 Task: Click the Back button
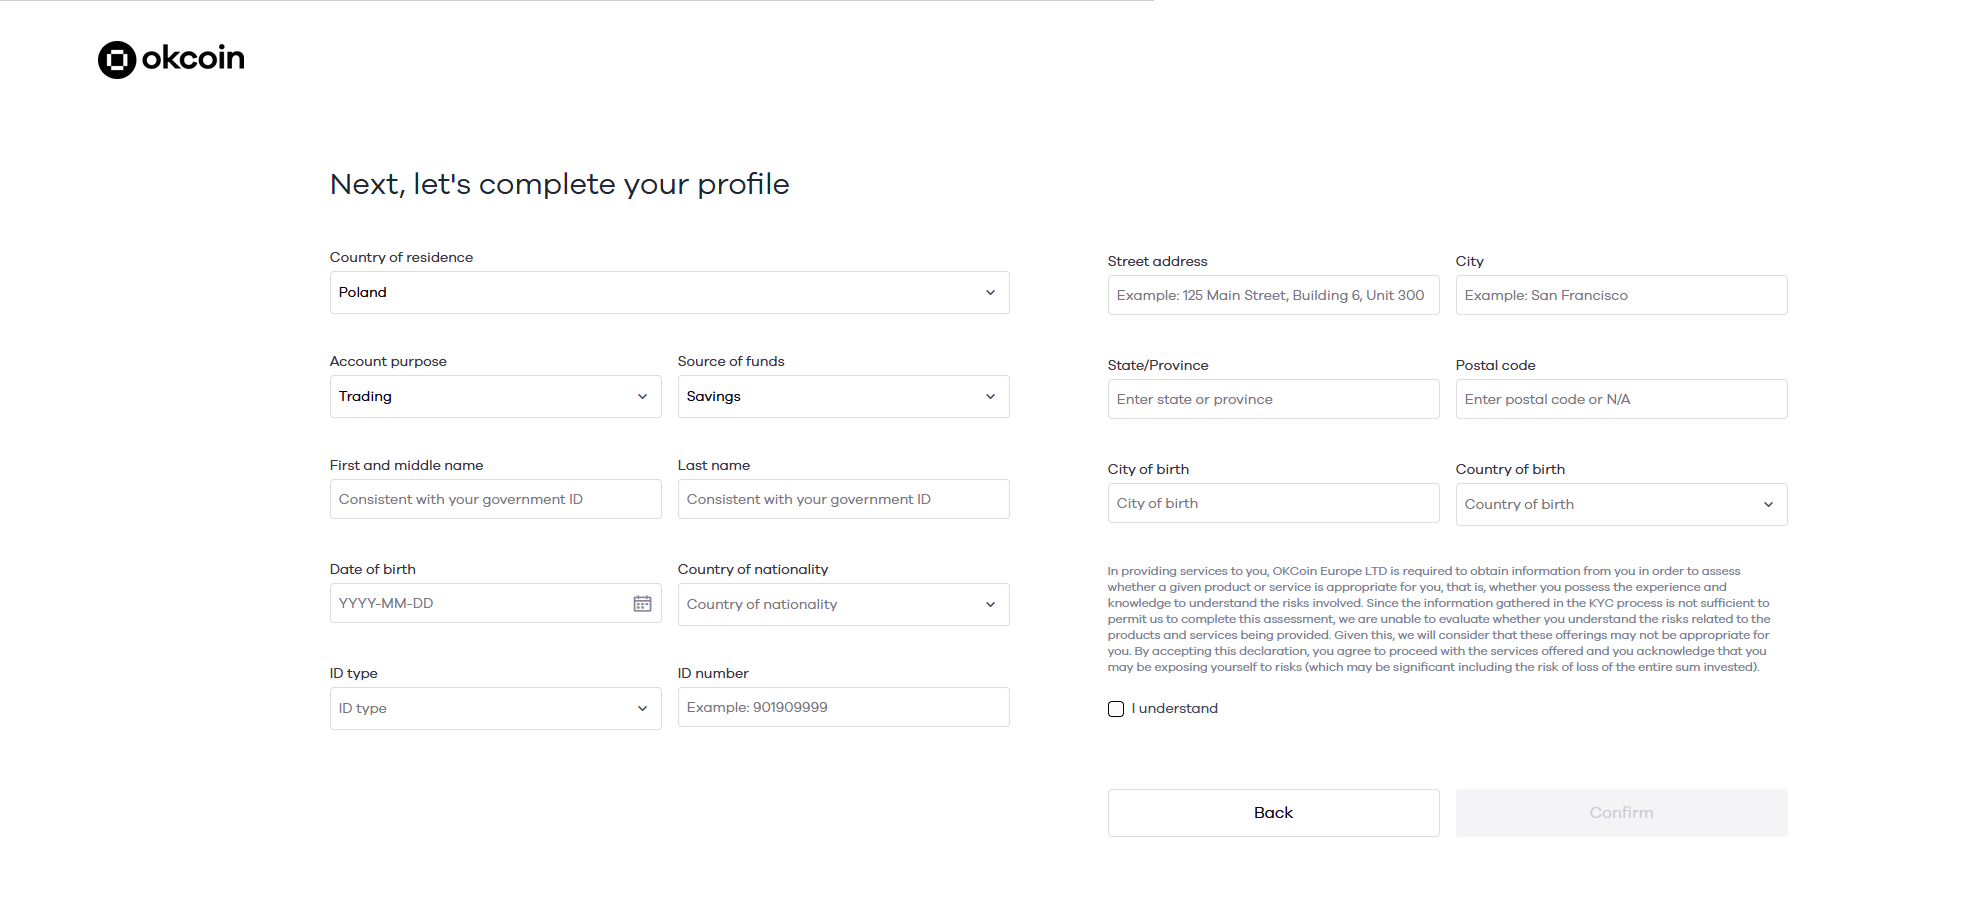coord(1273,813)
